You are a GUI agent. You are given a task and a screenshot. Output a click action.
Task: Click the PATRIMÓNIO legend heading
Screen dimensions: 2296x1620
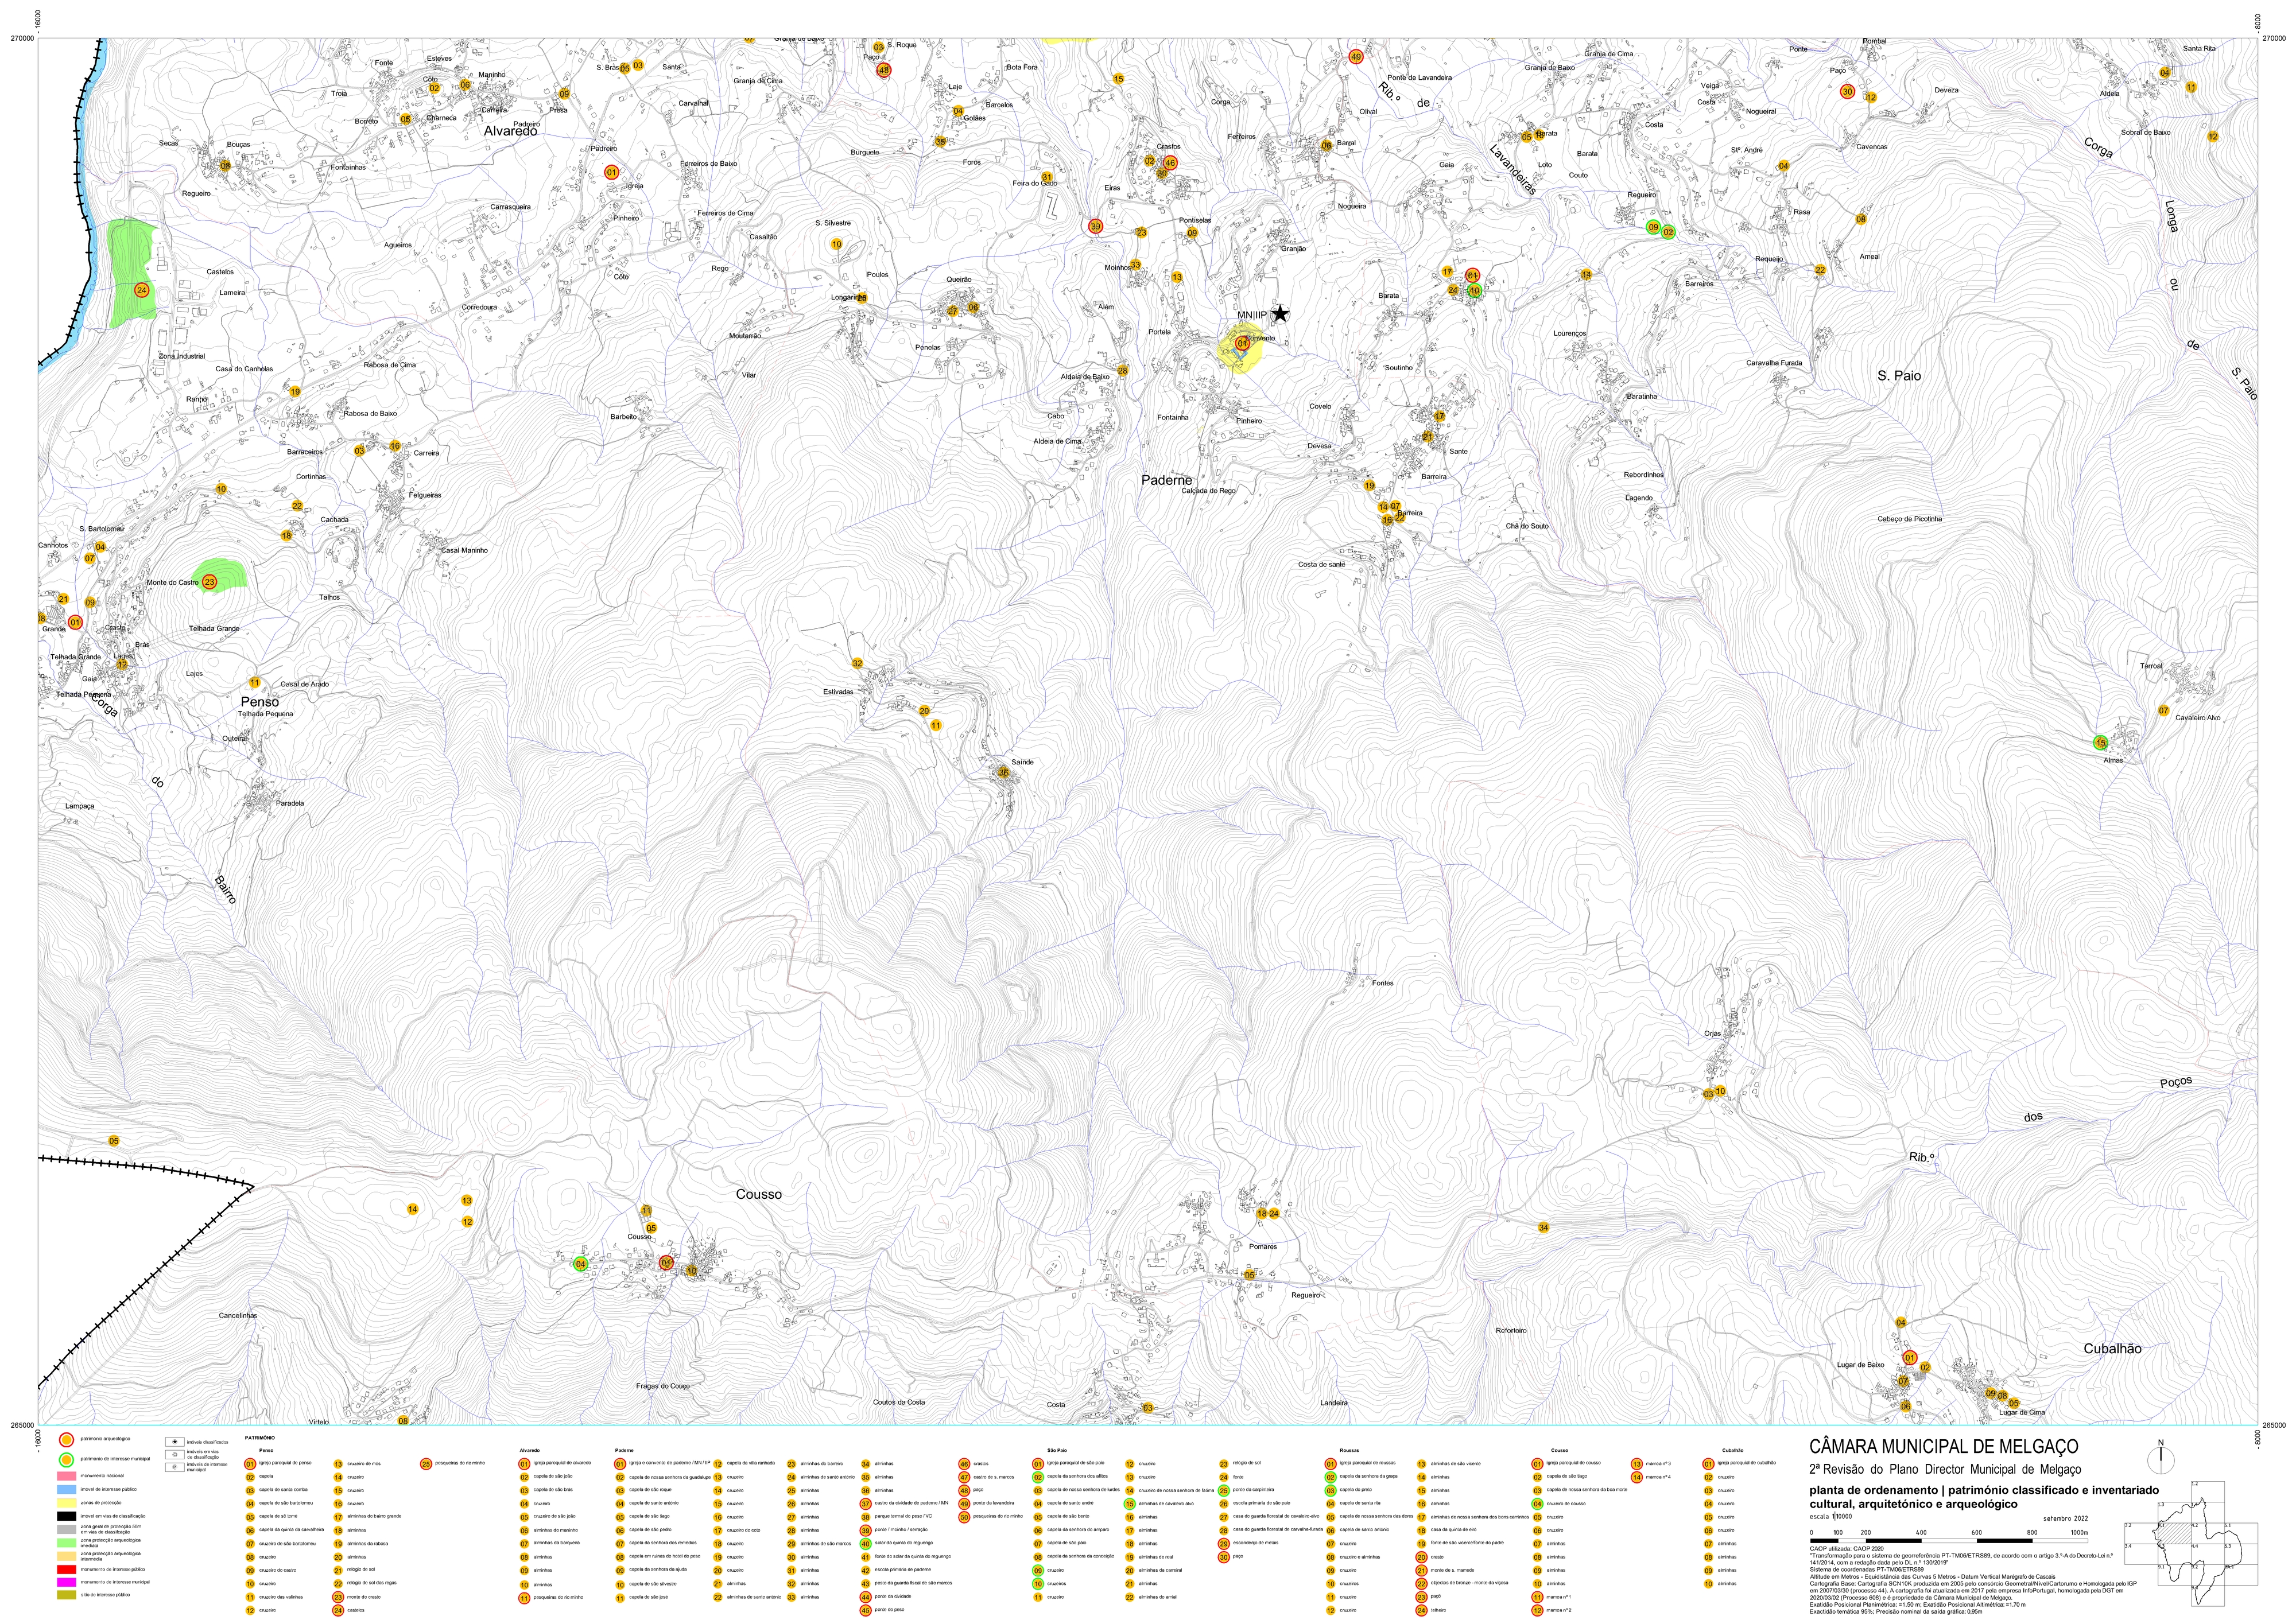click(x=260, y=1438)
